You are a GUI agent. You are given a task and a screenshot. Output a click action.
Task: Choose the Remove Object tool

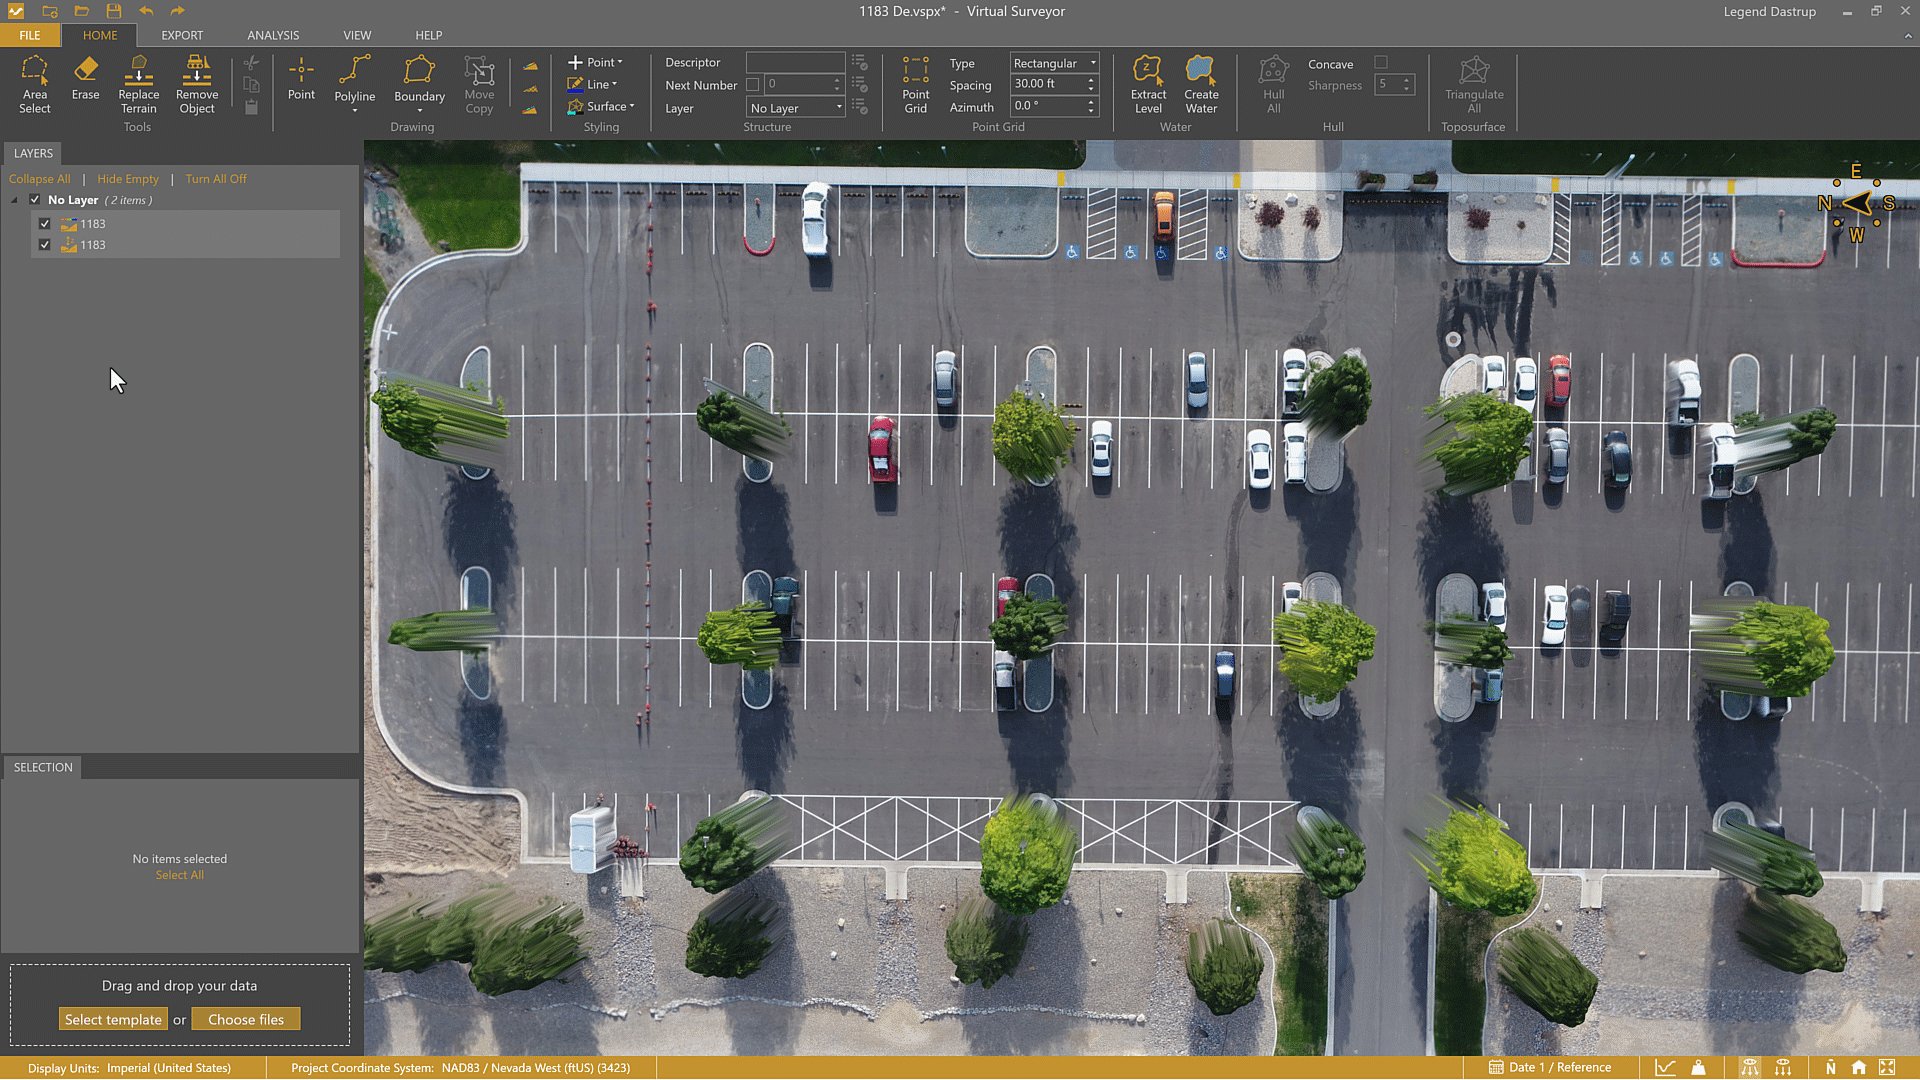pyautogui.click(x=196, y=84)
